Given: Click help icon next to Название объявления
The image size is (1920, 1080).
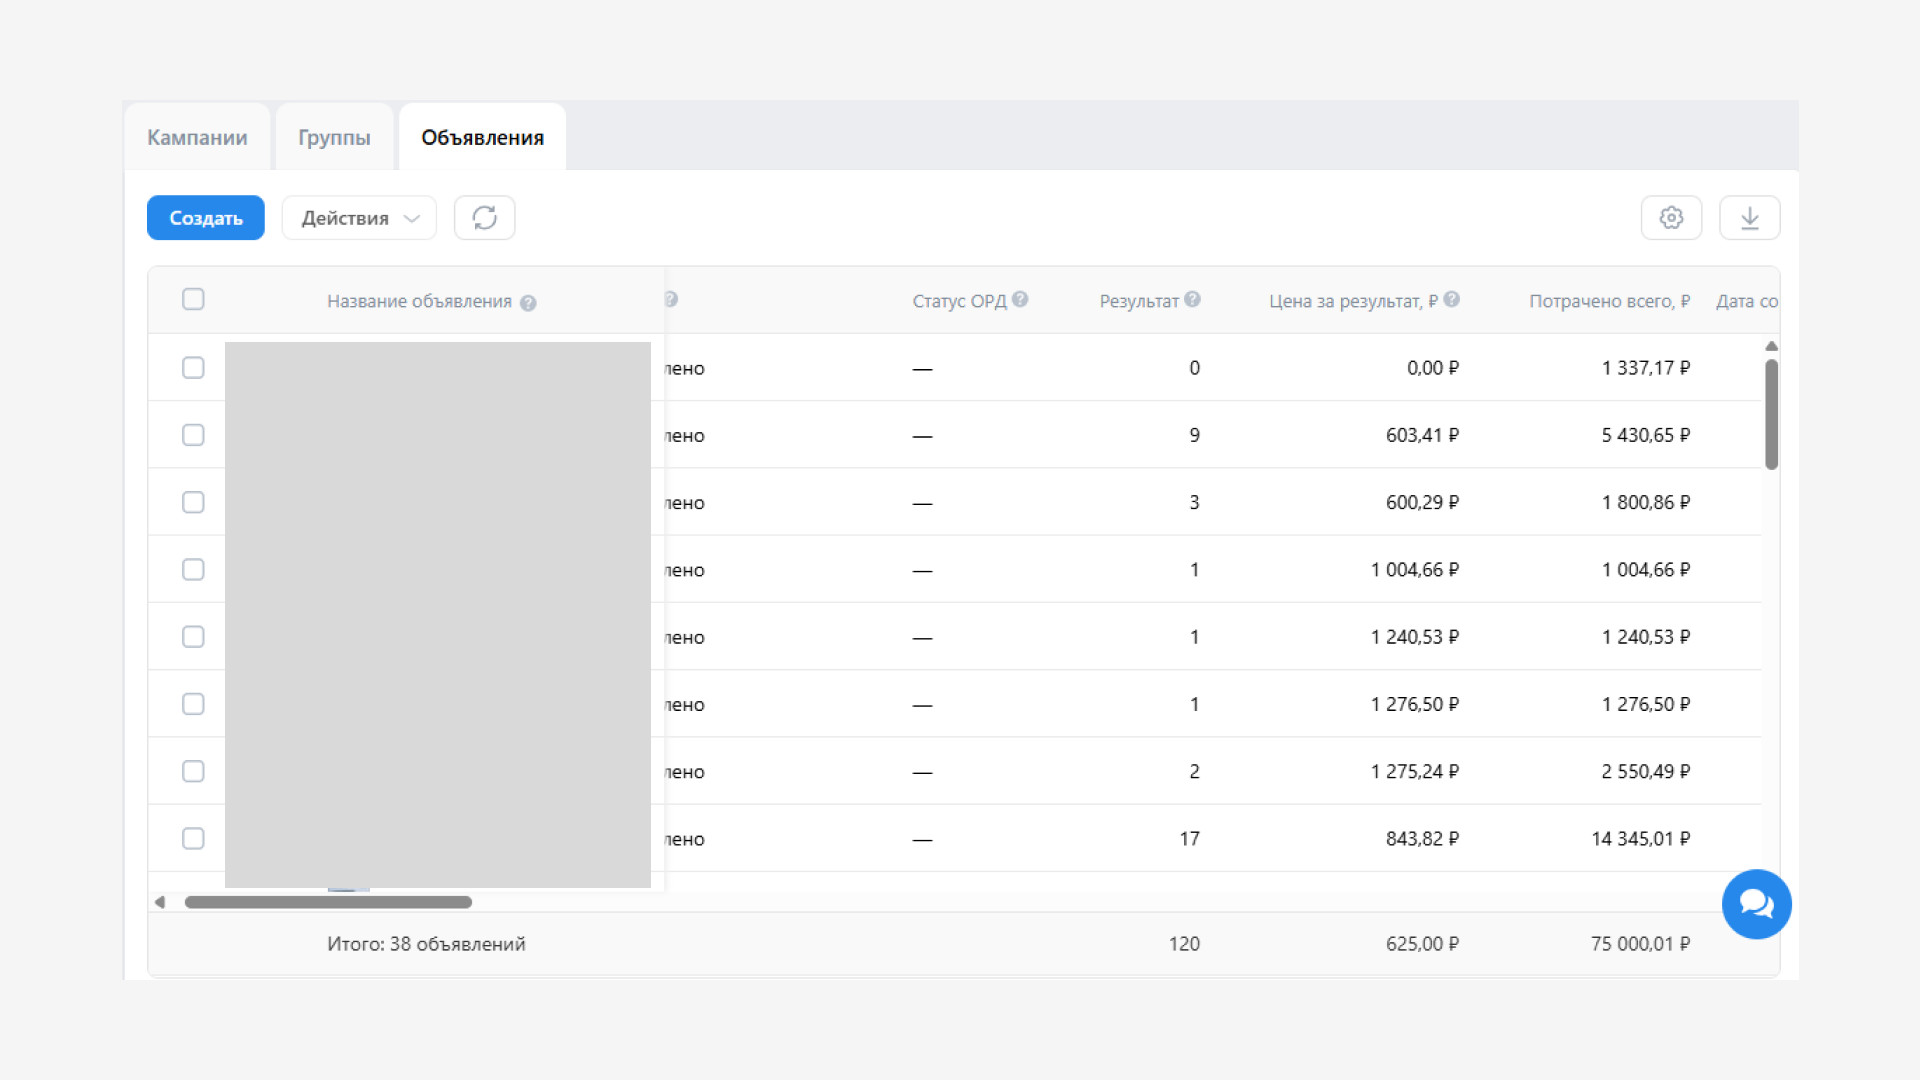Looking at the screenshot, I should pyautogui.click(x=528, y=303).
